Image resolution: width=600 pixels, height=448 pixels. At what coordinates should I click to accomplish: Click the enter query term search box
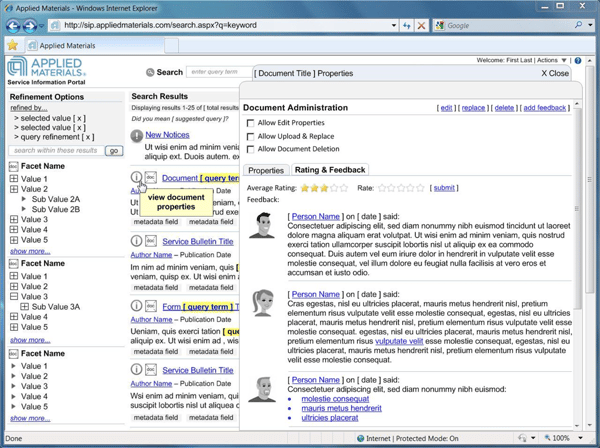[220, 72]
